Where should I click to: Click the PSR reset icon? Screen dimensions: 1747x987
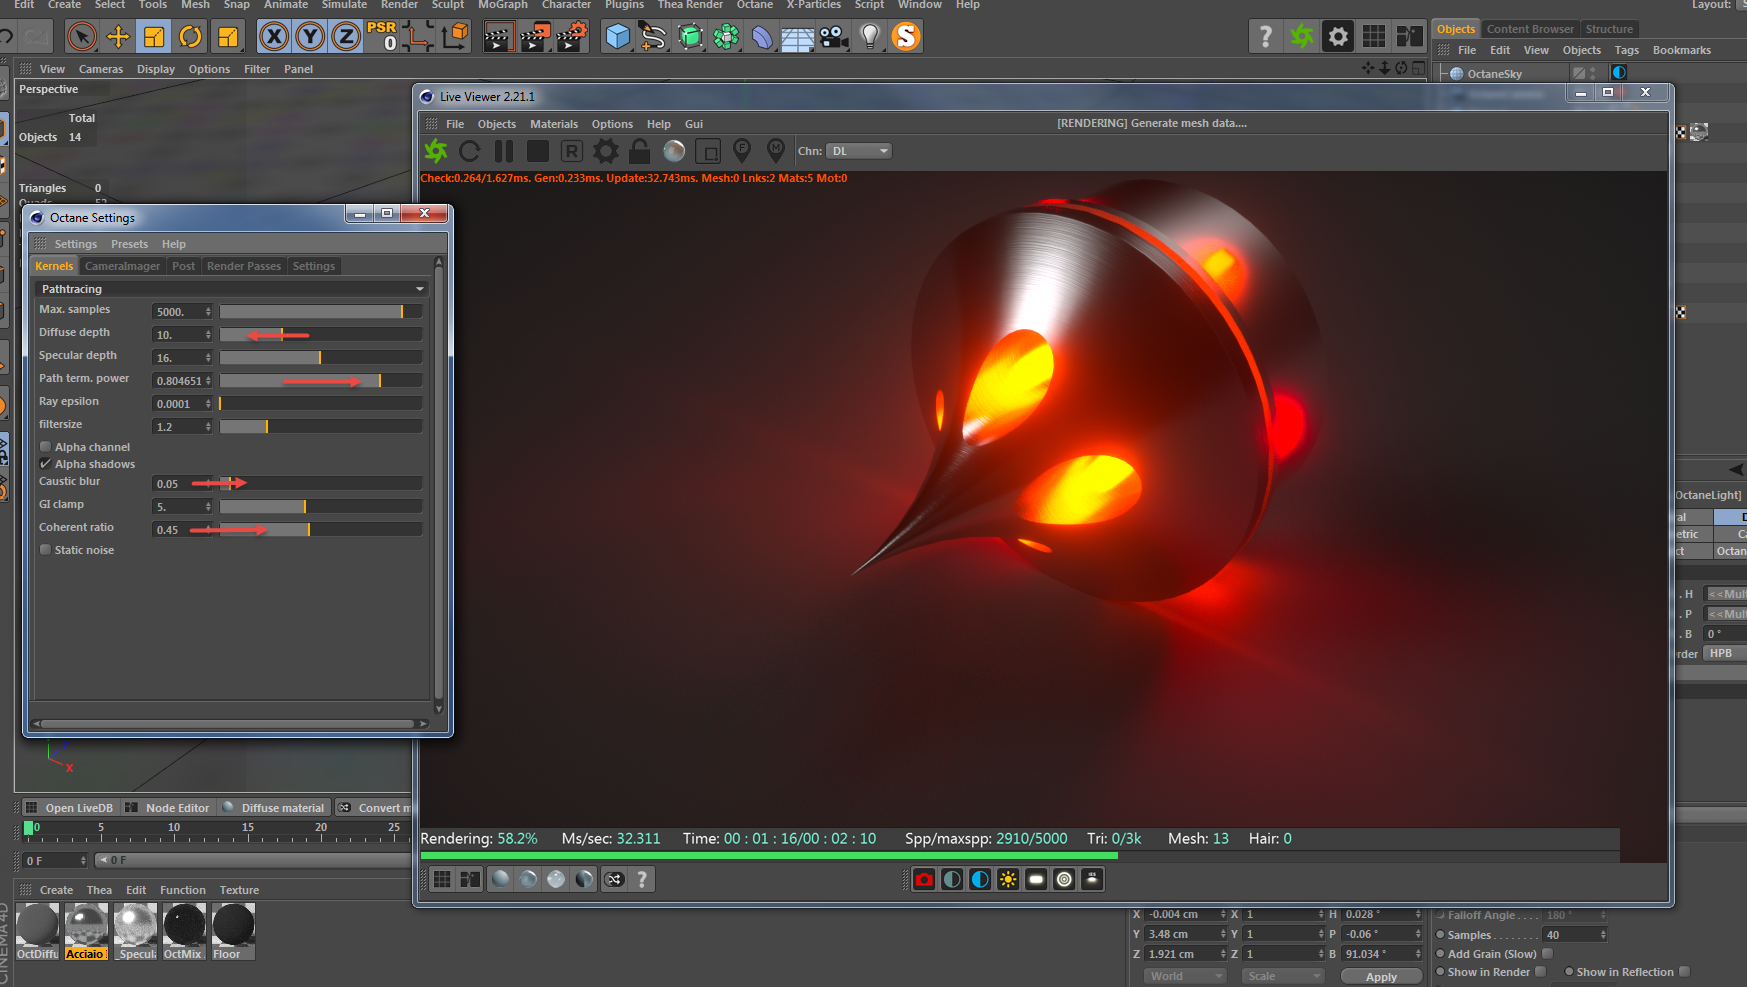point(382,37)
